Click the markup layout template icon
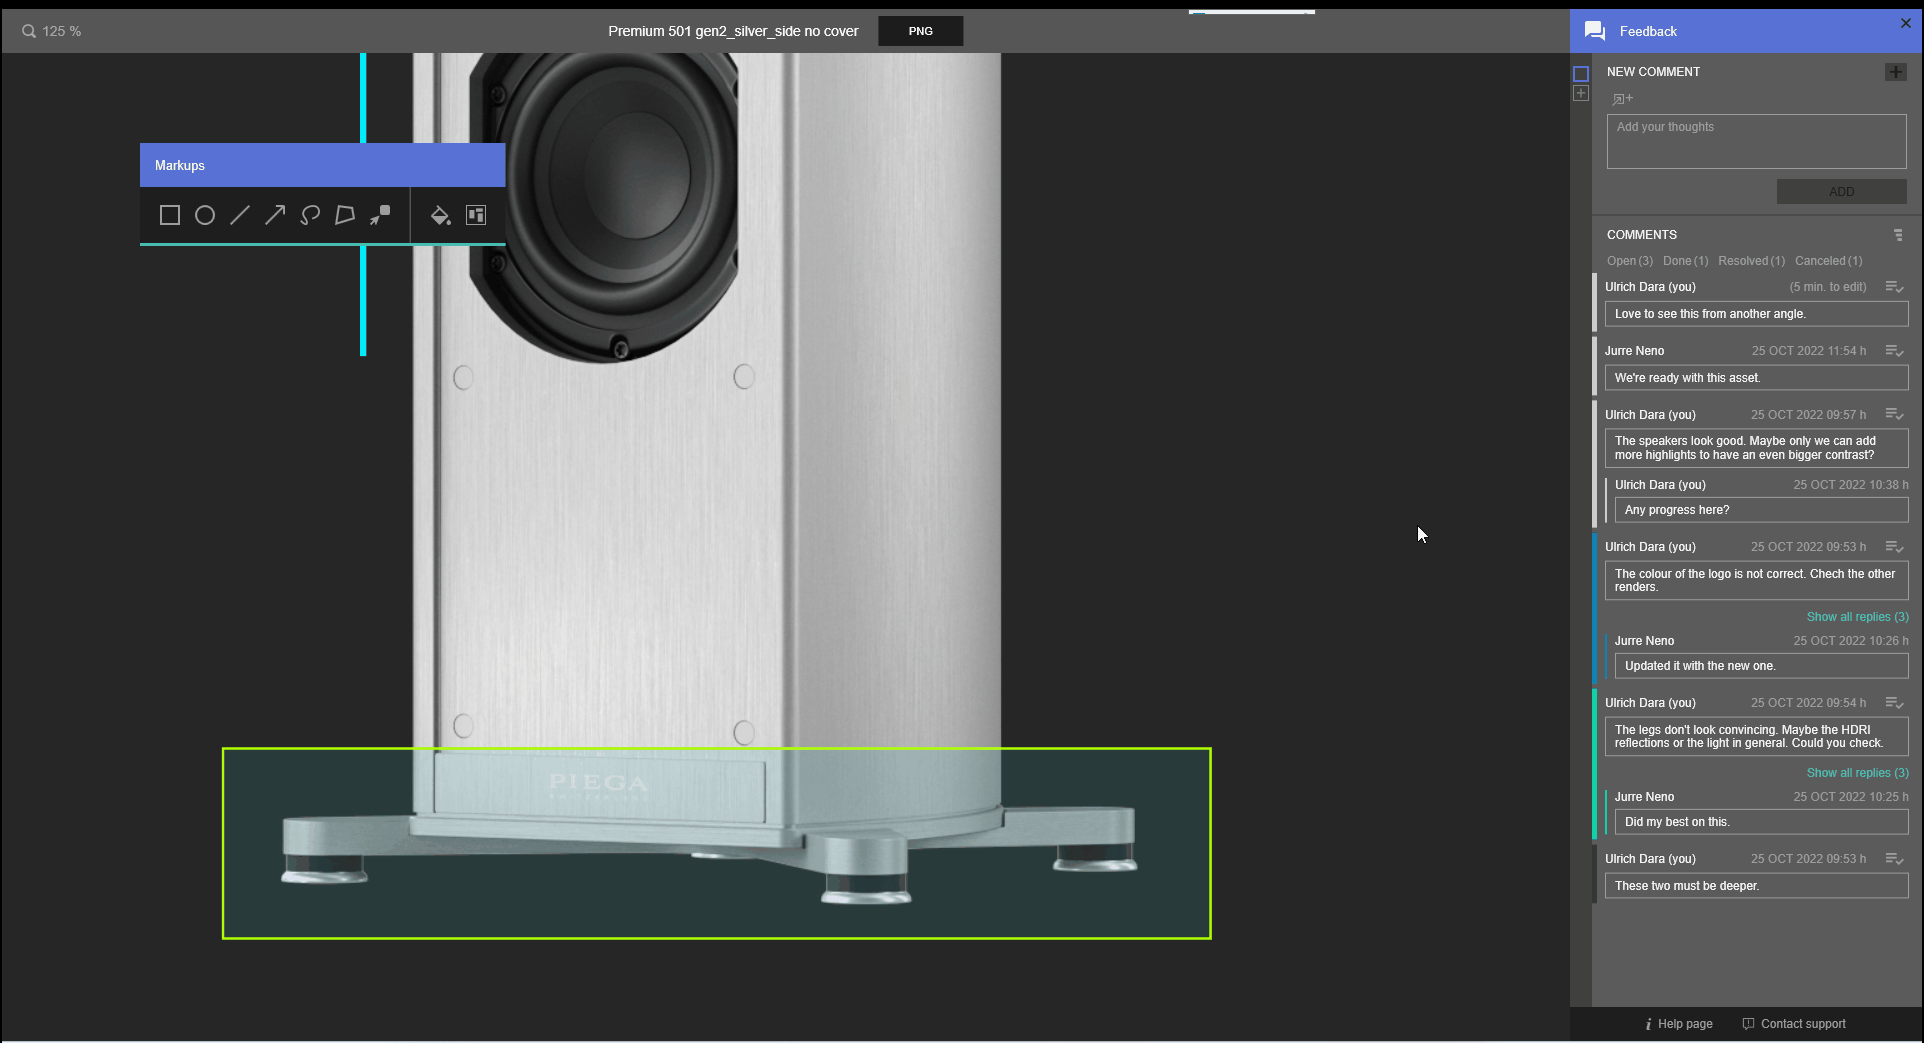This screenshot has height=1043, width=1924. [x=476, y=215]
